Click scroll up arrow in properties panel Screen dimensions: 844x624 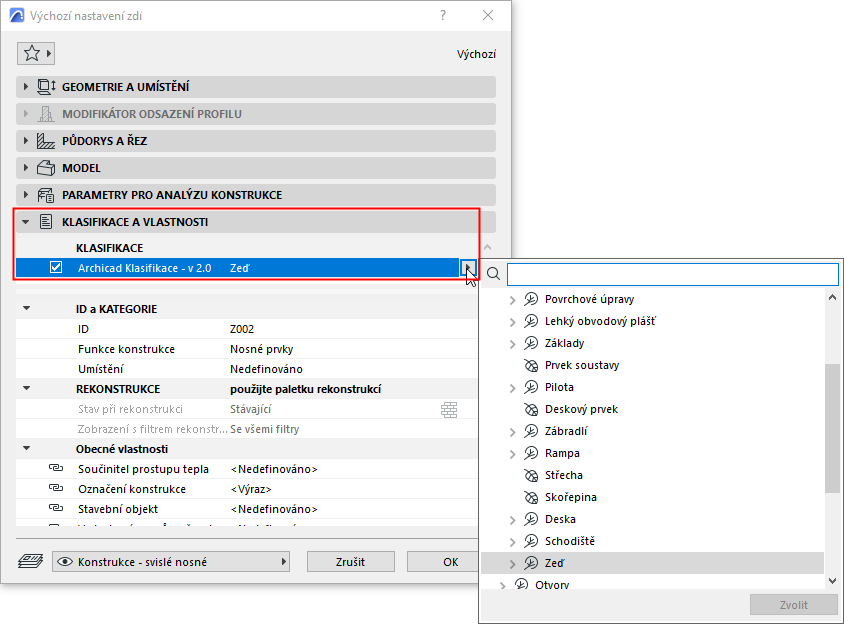pos(488,247)
